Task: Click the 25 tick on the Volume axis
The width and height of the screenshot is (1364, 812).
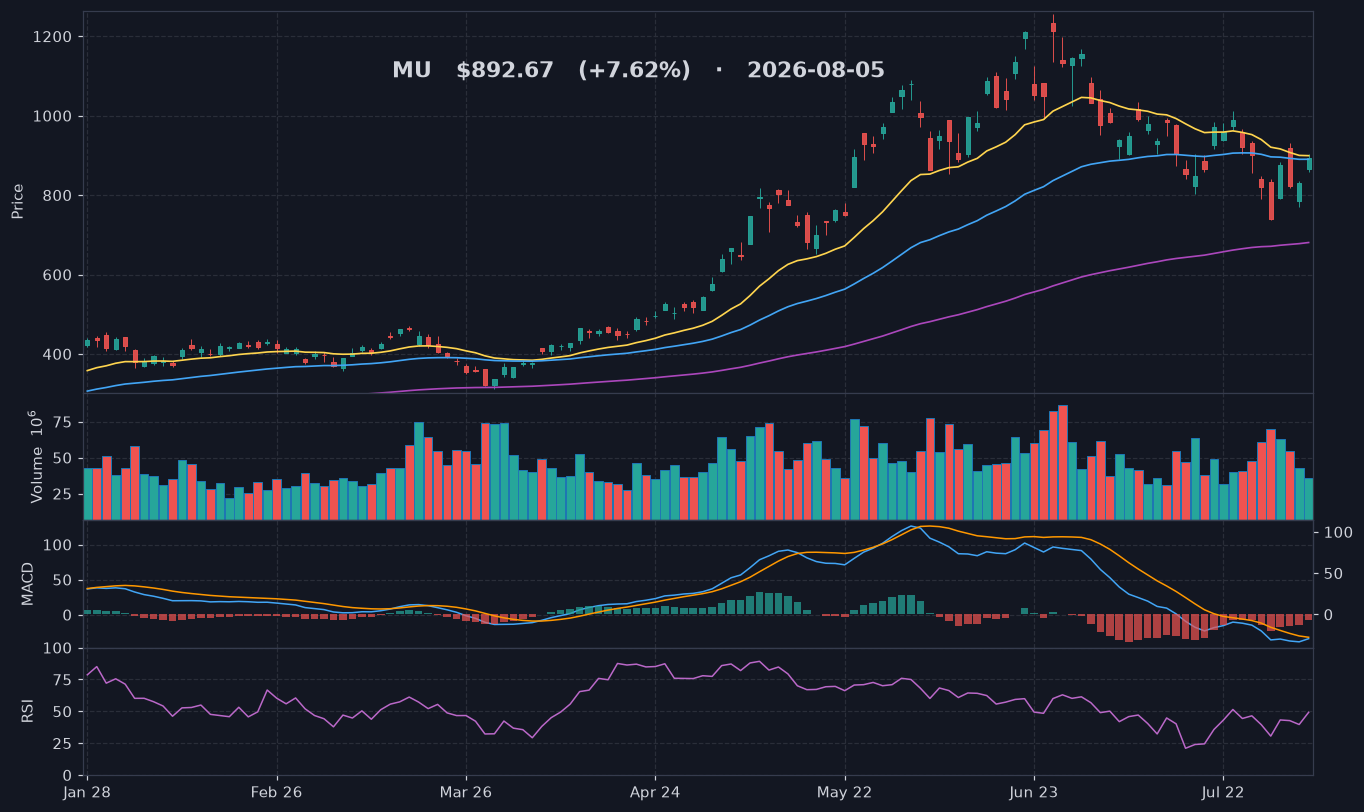Action: click(61, 495)
